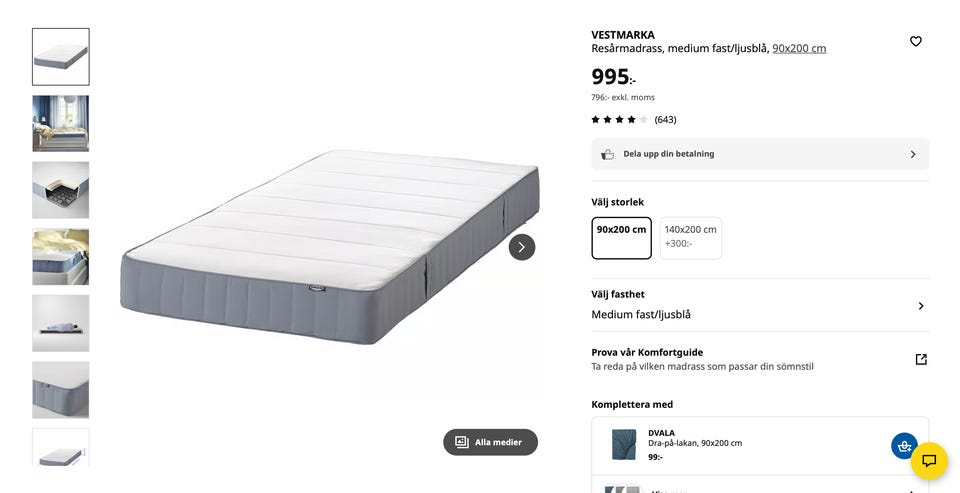Expand the Välj fasthet firmness selector
This screenshot has height=493, width=960.
click(920, 306)
